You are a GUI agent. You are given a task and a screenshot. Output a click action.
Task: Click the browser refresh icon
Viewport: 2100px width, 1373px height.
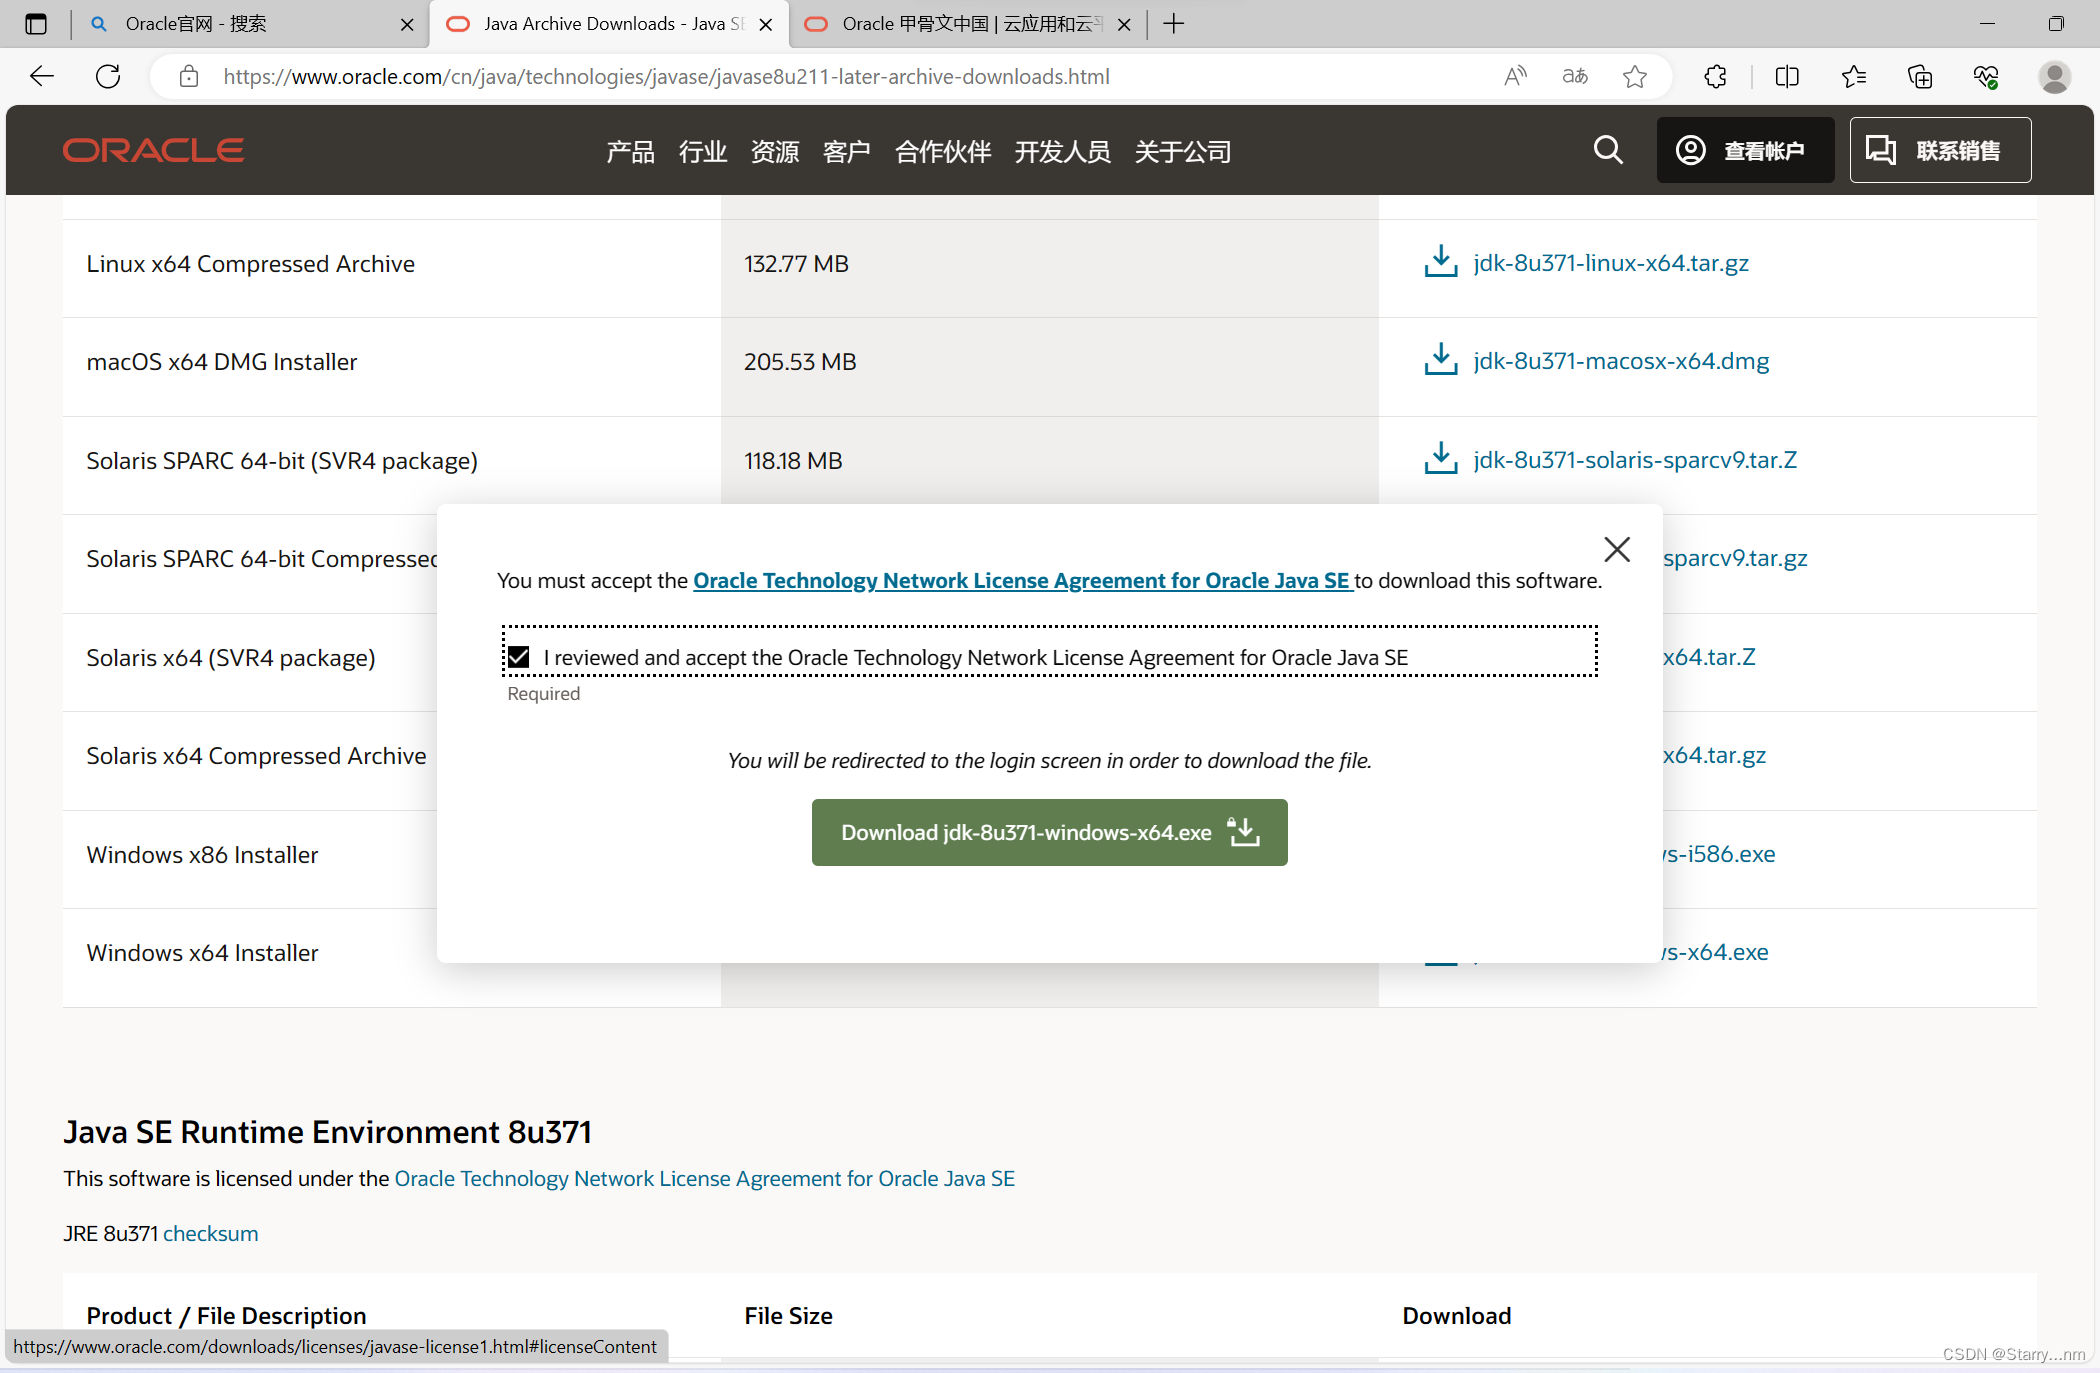click(x=108, y=76)
